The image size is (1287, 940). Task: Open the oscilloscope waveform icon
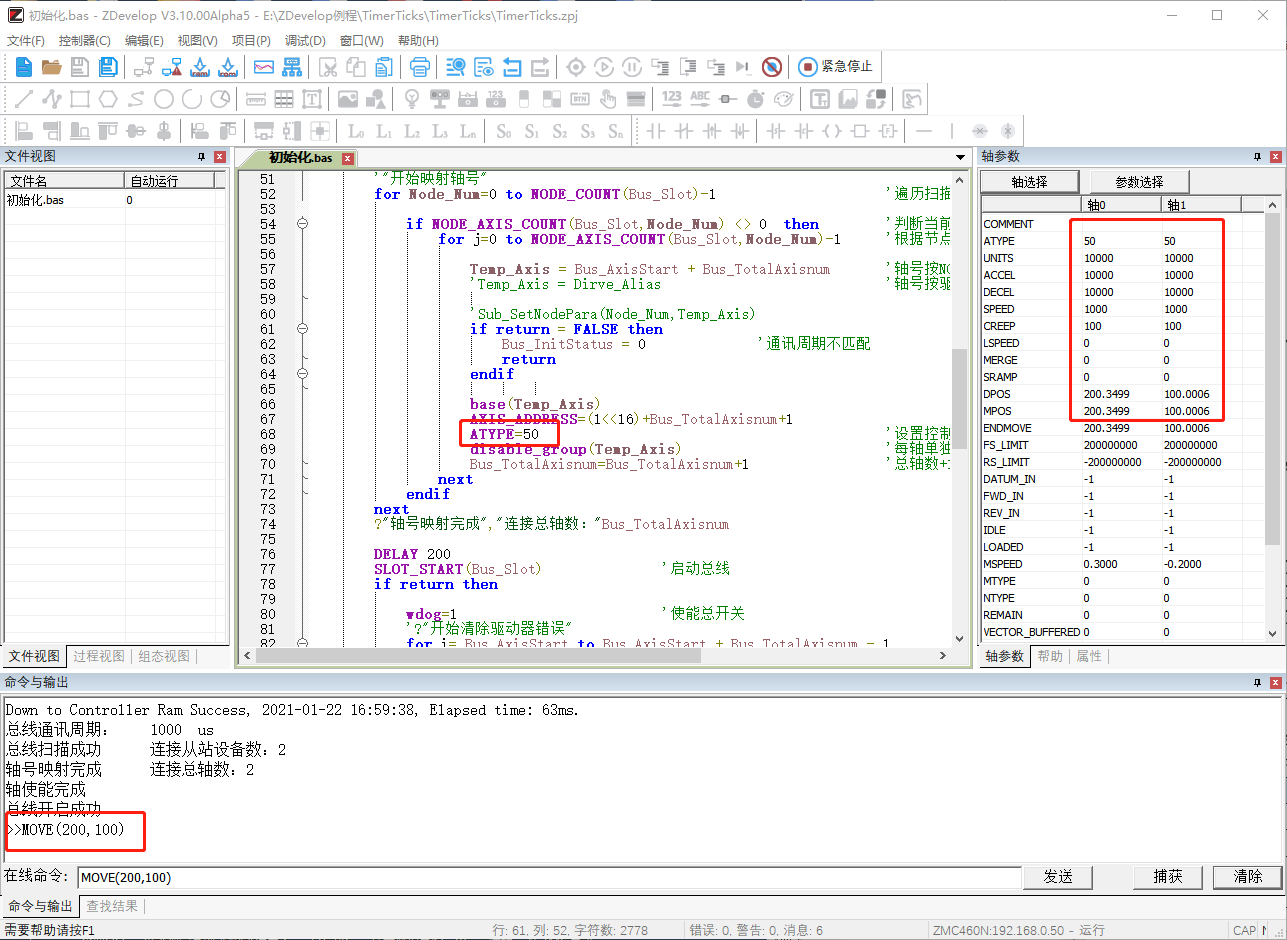pos(264,67)
